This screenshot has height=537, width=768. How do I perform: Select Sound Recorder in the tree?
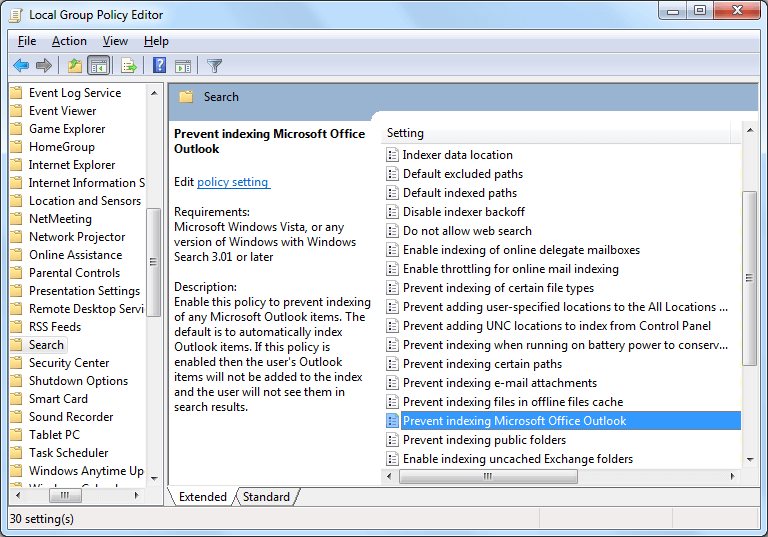71,417
